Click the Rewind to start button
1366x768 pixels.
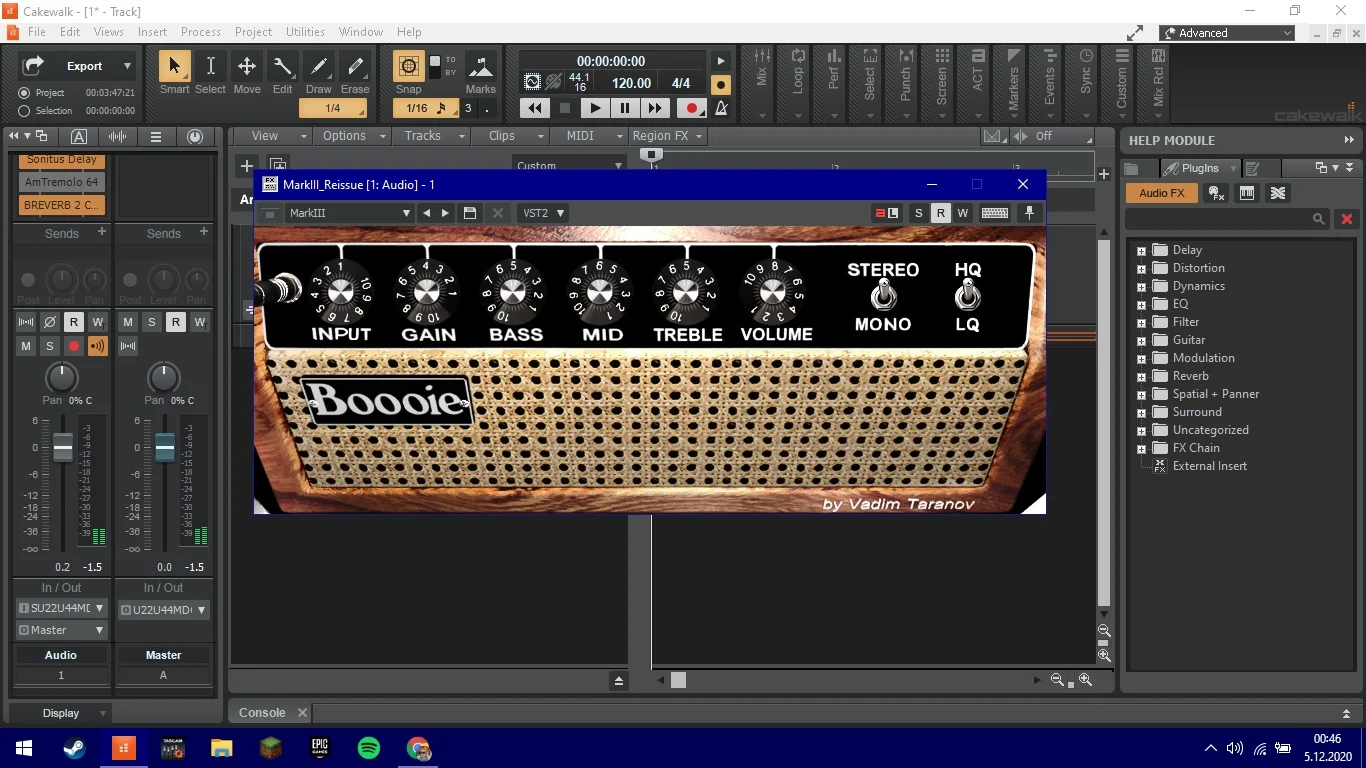535,108
